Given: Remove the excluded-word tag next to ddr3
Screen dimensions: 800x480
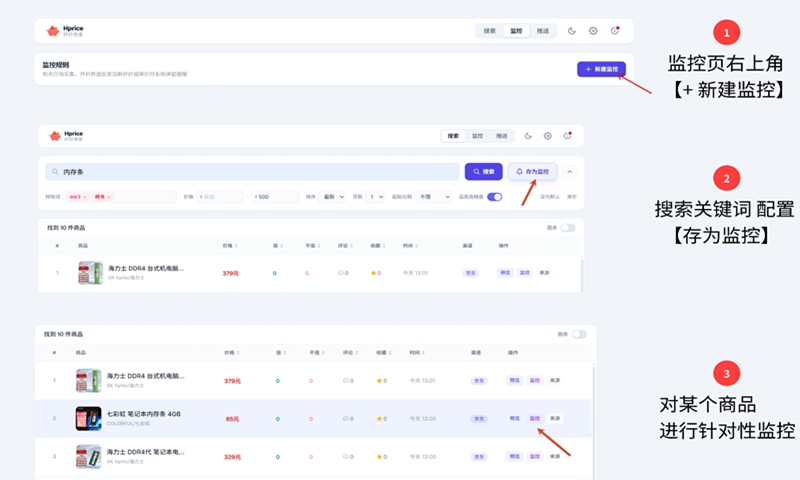Looking at the screenshot, I should 109,197.
